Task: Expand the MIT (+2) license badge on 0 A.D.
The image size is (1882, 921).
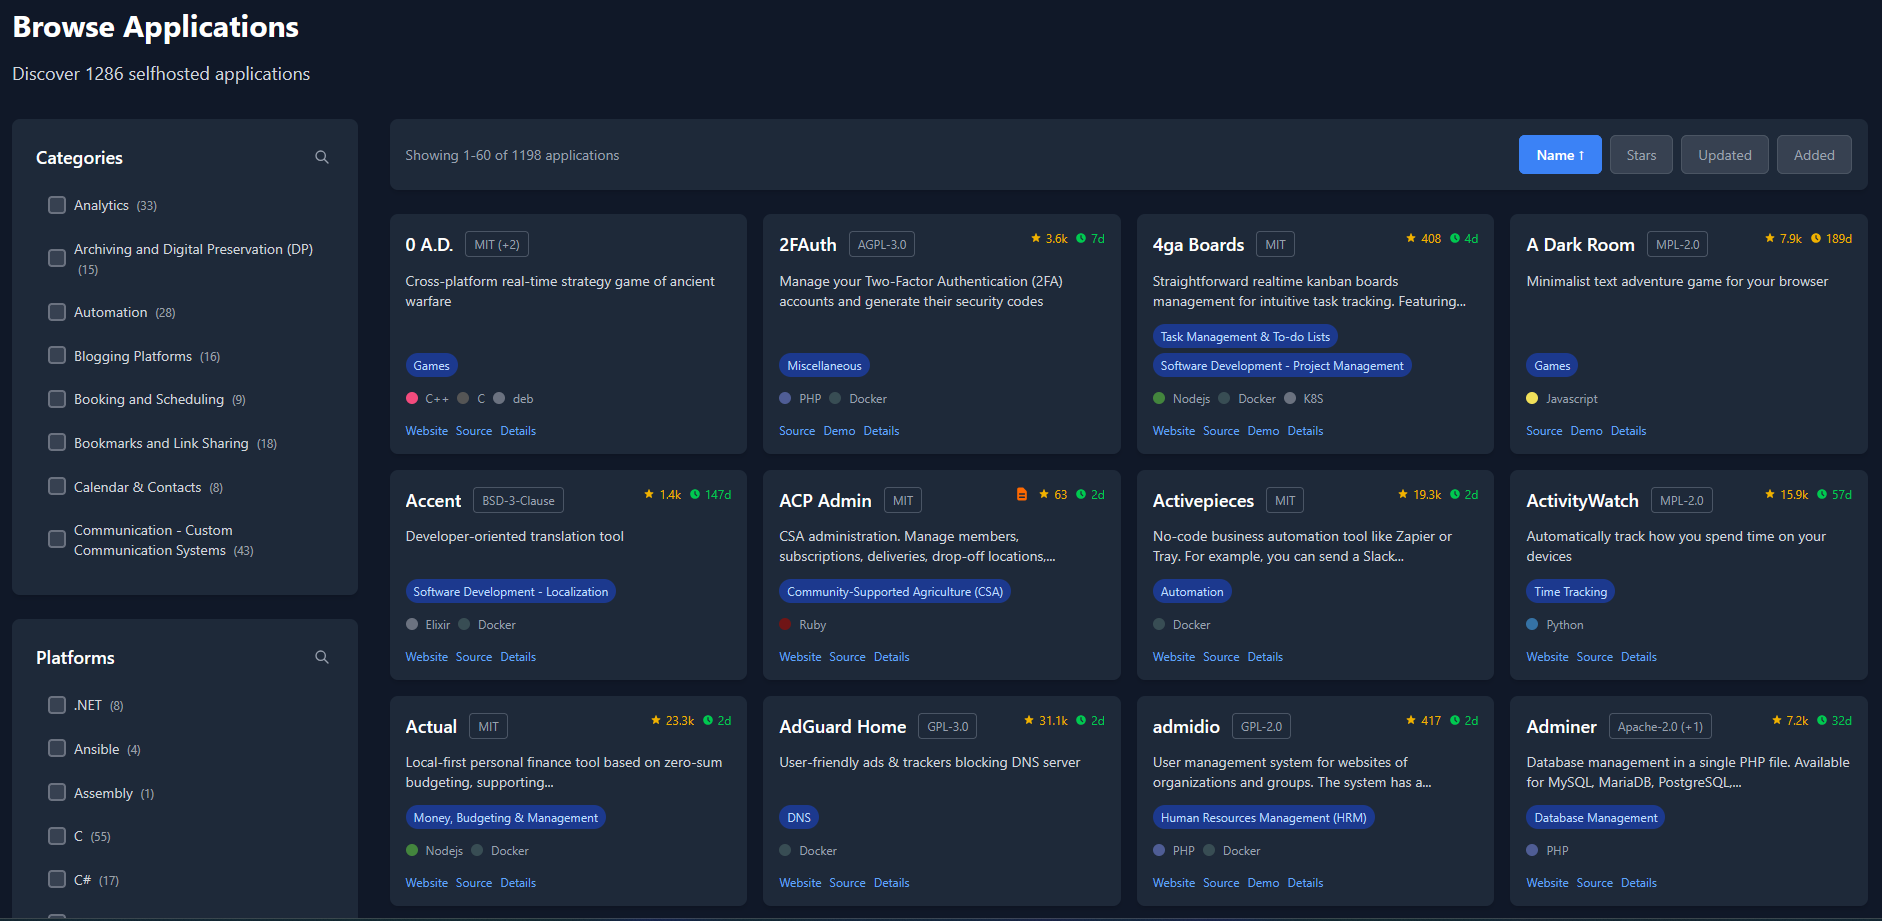Action: (x=496, y=243)
